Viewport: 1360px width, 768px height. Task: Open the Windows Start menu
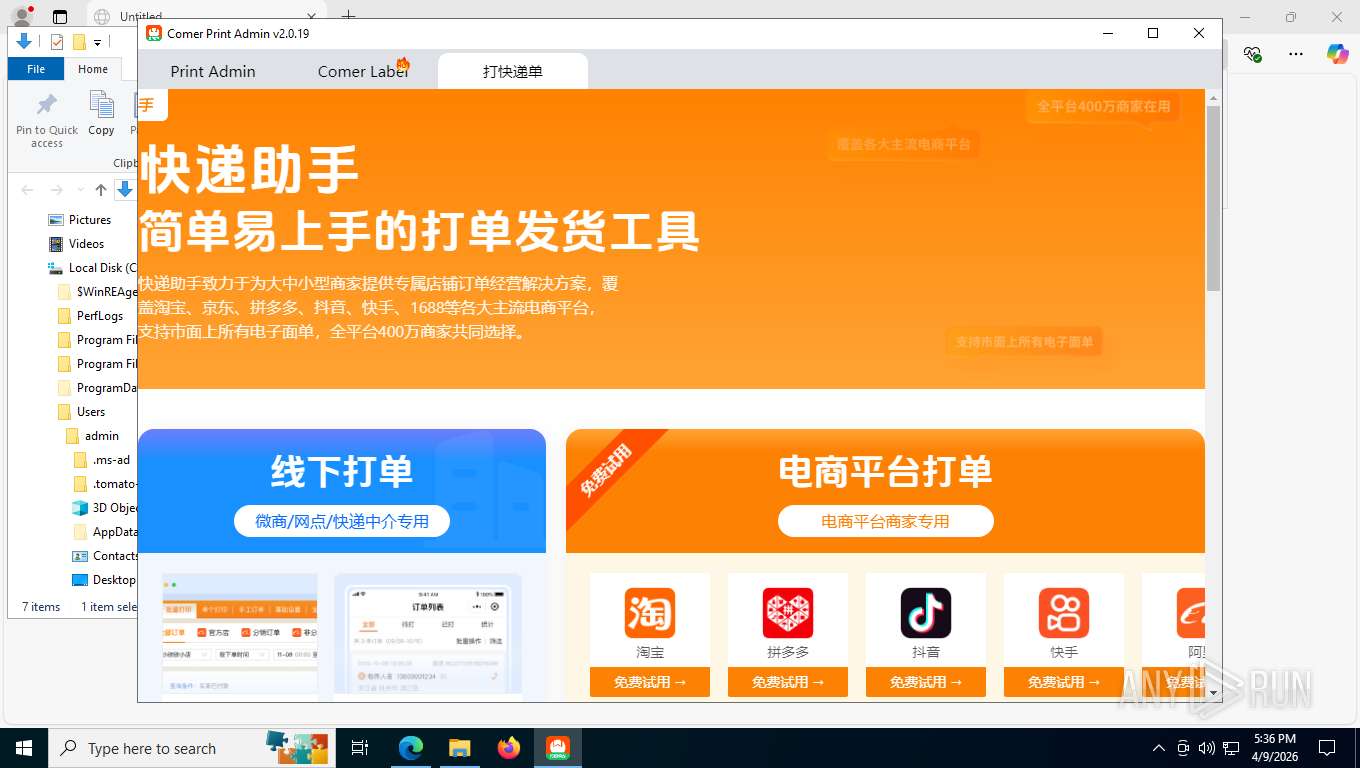click(x=24, y=747)
